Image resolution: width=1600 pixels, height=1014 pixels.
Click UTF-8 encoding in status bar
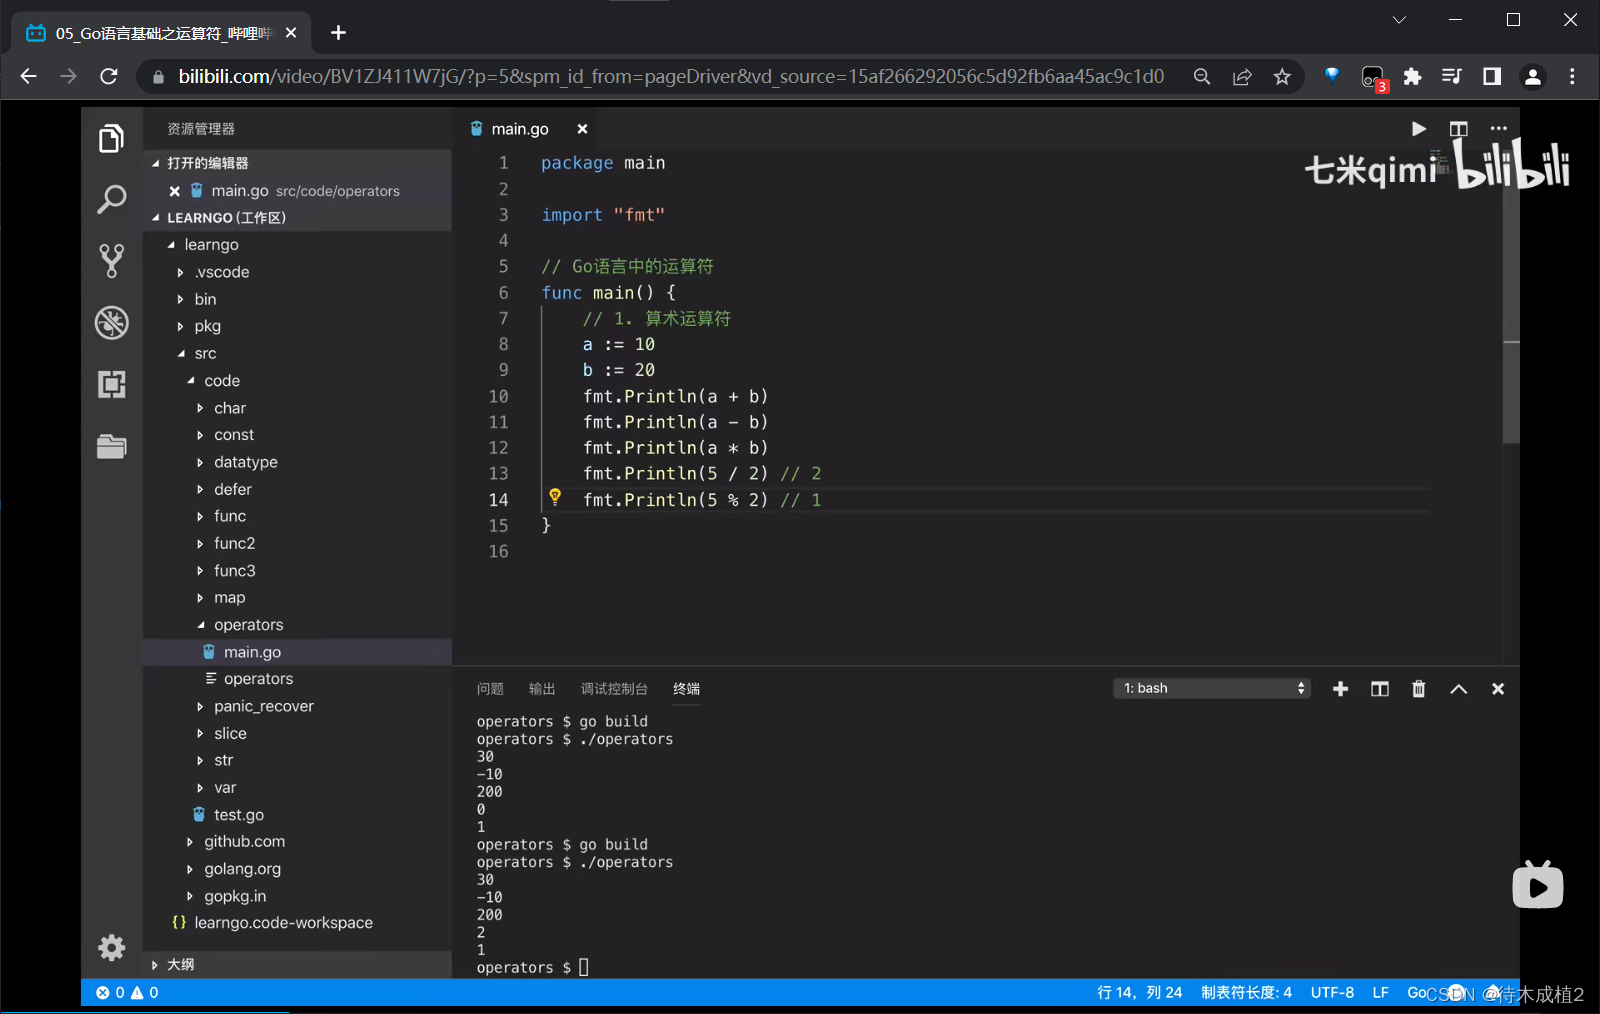click(1332, 993)
